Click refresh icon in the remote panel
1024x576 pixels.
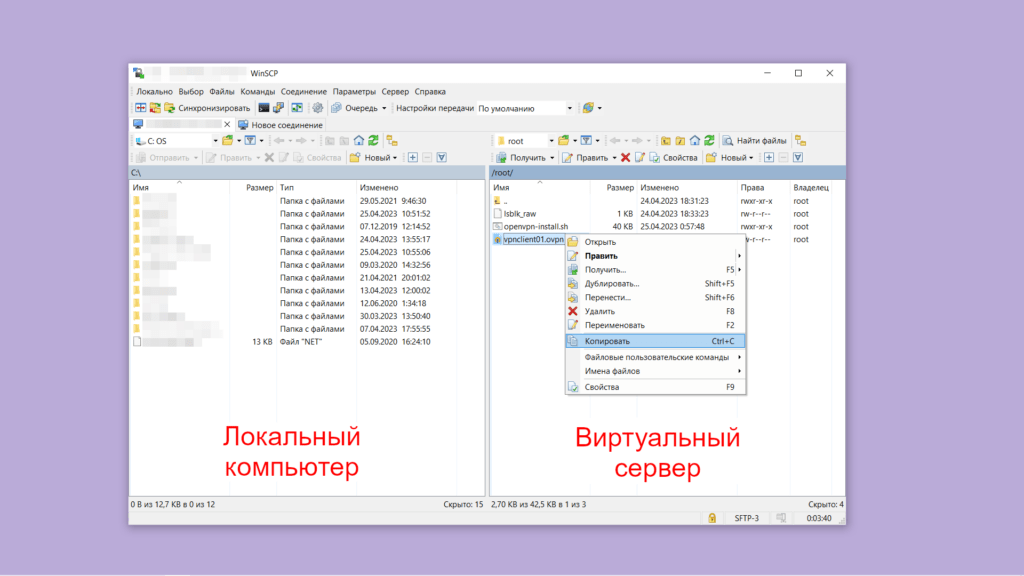pyautogui.click(x=709, y=141)
